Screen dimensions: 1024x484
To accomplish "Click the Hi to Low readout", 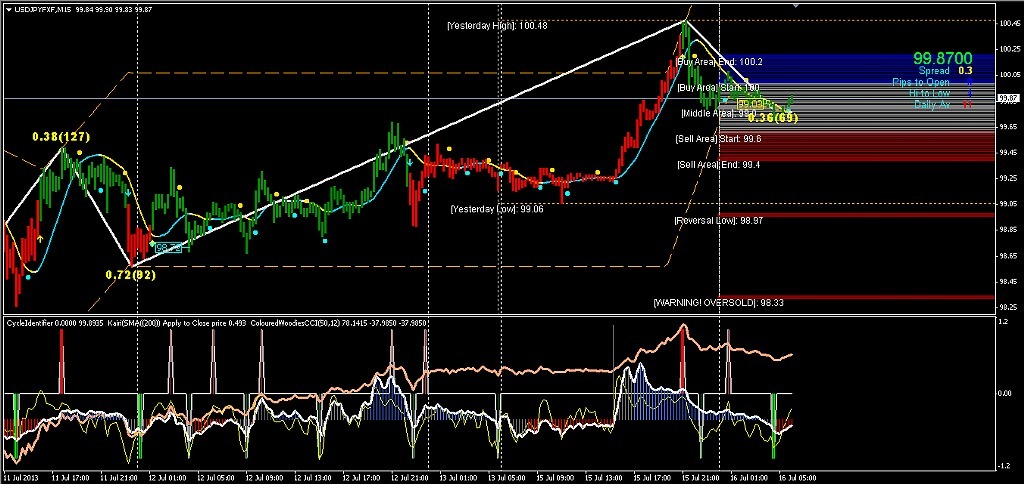I will (x=940, y=93).
